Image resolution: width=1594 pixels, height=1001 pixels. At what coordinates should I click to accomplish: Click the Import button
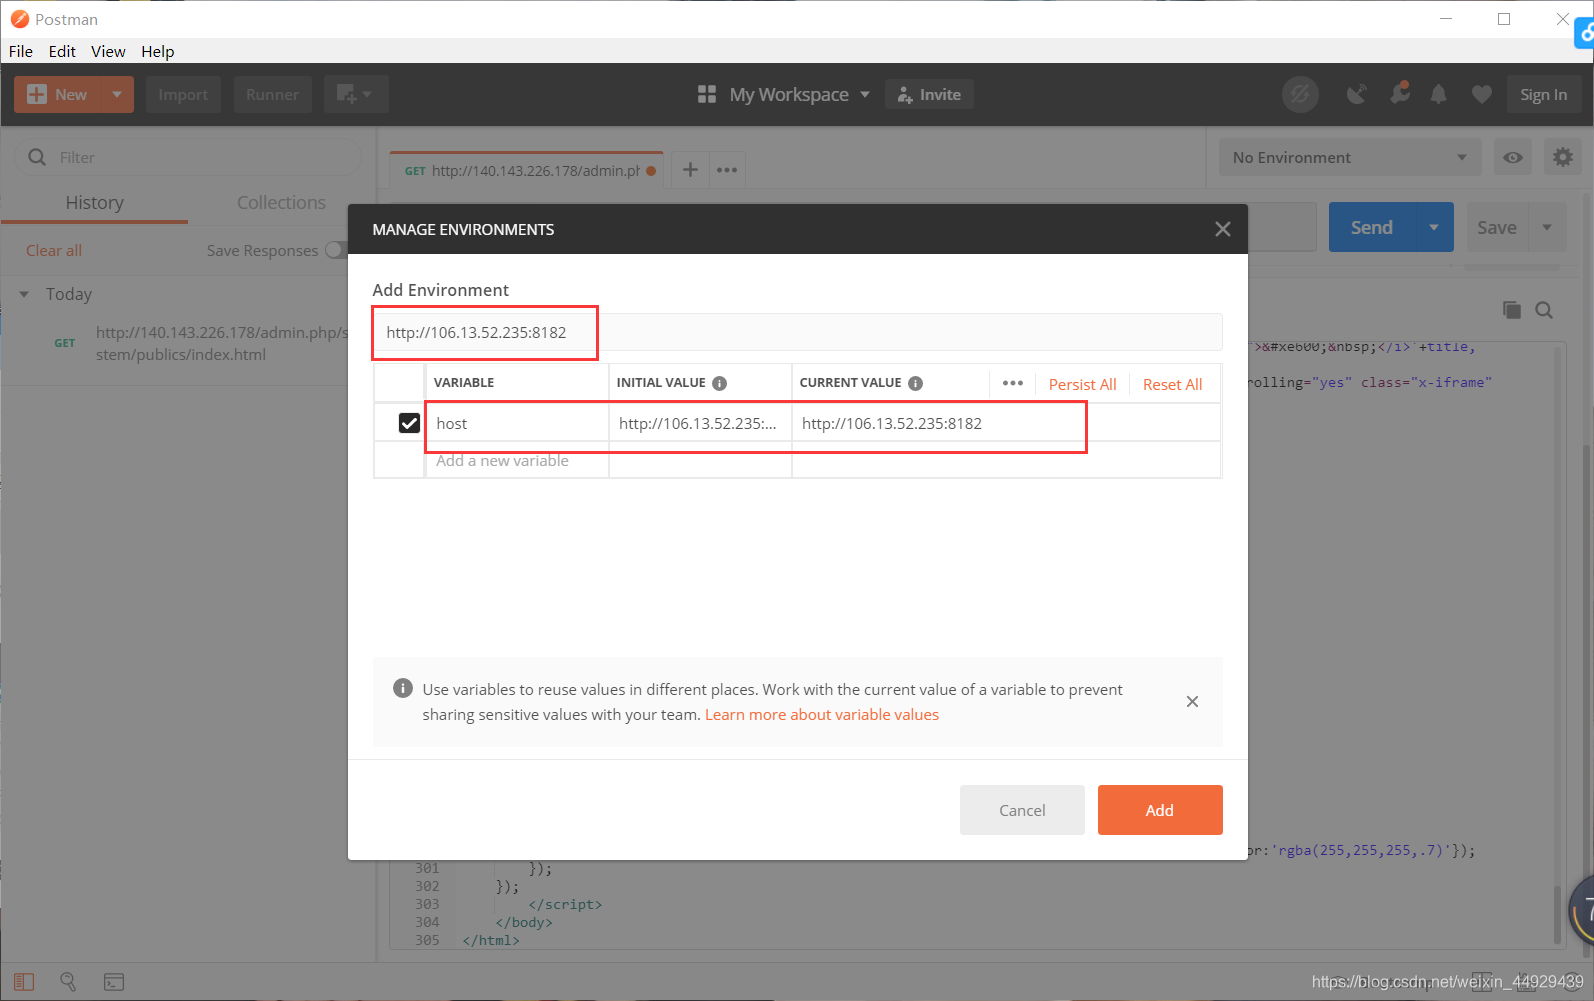pos(183,94)
